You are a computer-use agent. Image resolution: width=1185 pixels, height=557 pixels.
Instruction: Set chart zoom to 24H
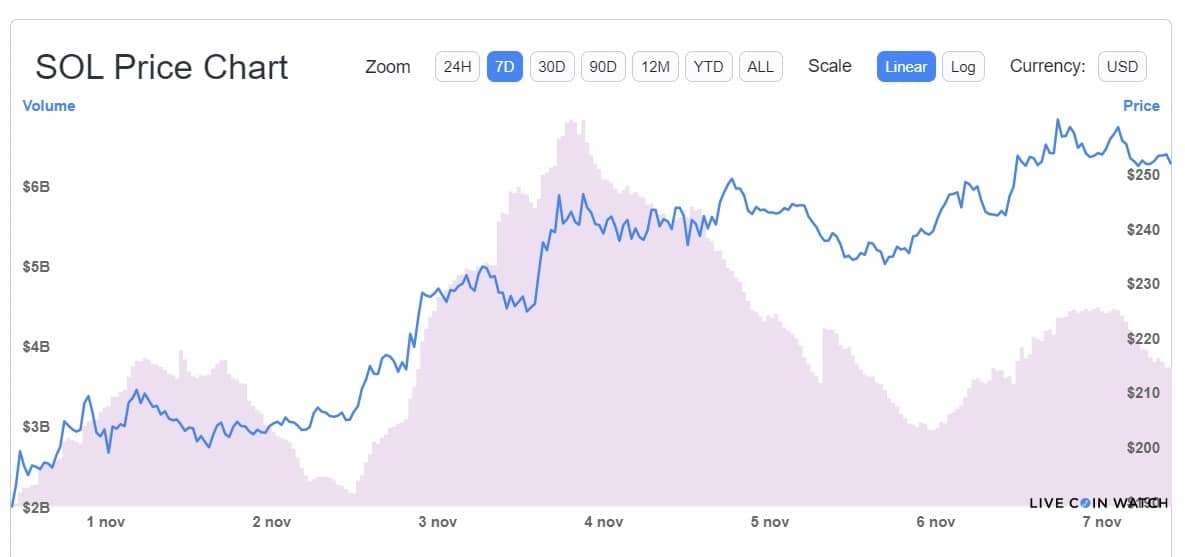coord(456,67)
